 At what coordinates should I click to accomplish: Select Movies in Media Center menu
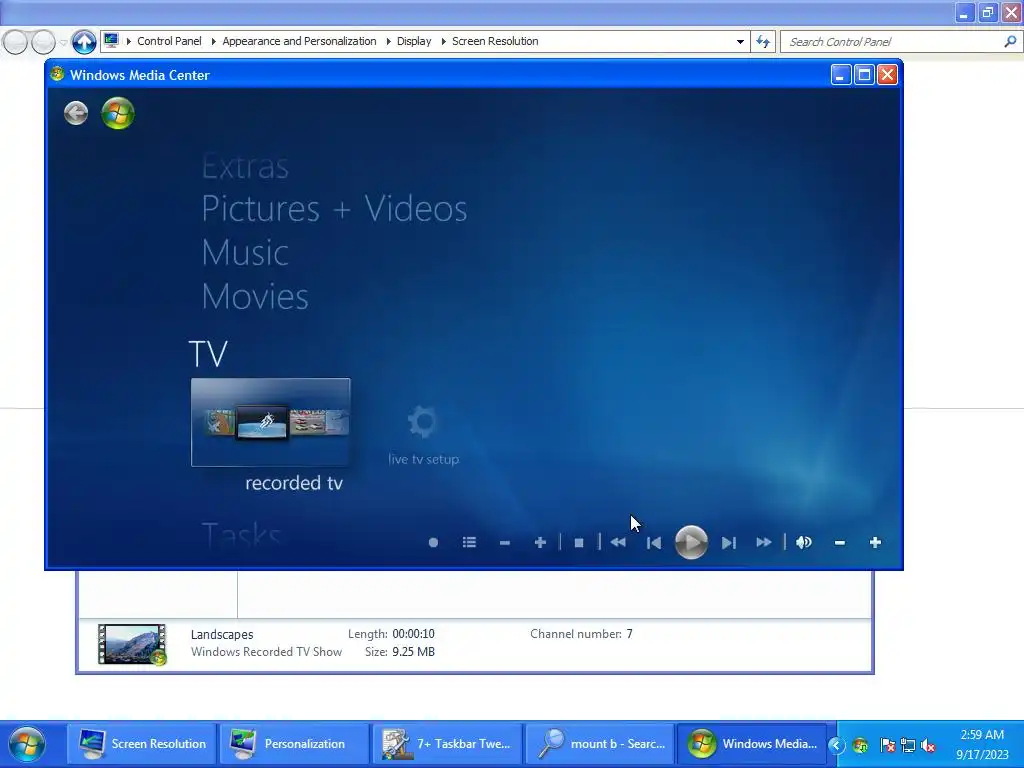click(255, 296)
